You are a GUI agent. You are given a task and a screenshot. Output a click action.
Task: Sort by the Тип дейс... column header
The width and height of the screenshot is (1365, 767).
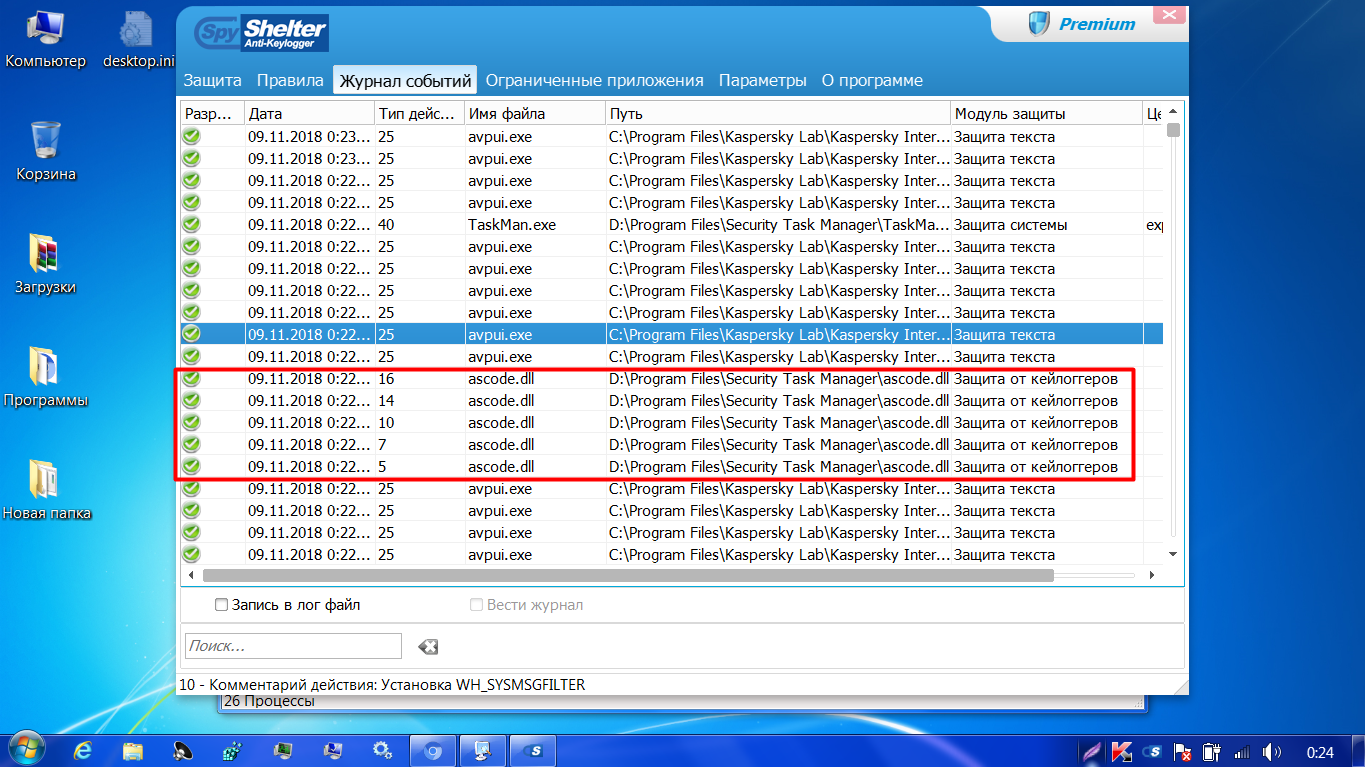[x=419, y=113]
